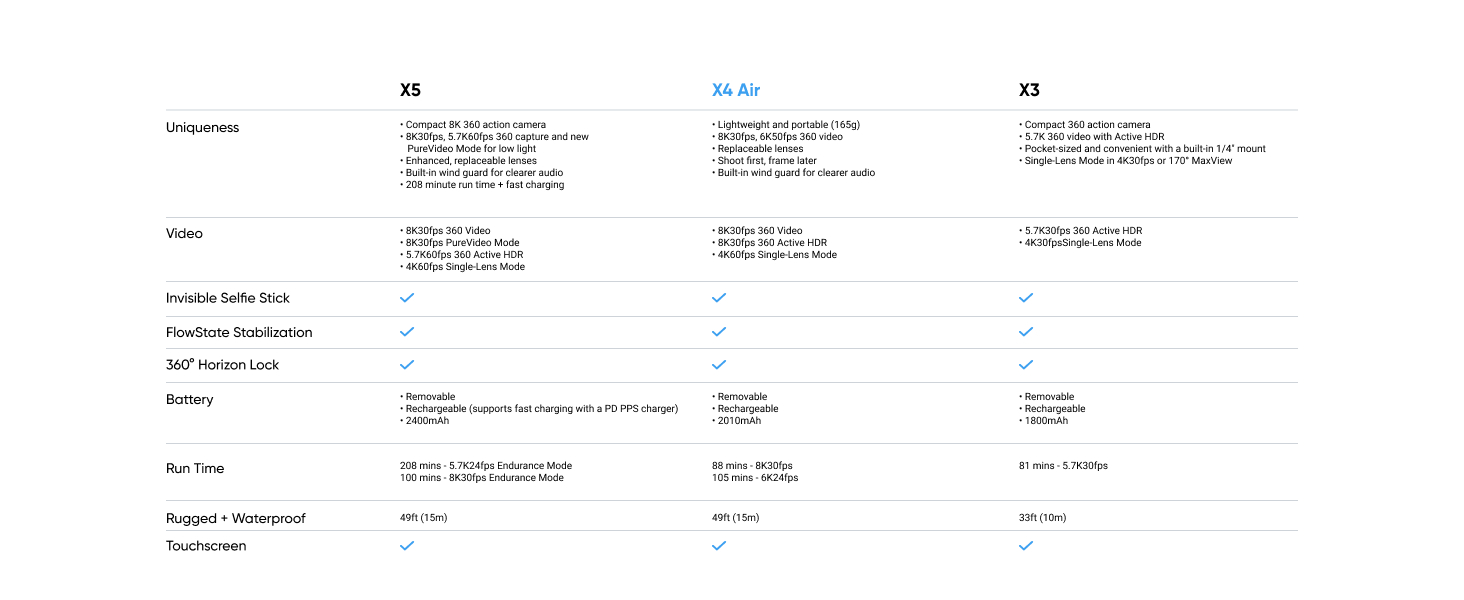
Task: Select the X3 column heading
Action: [1029, 90]
